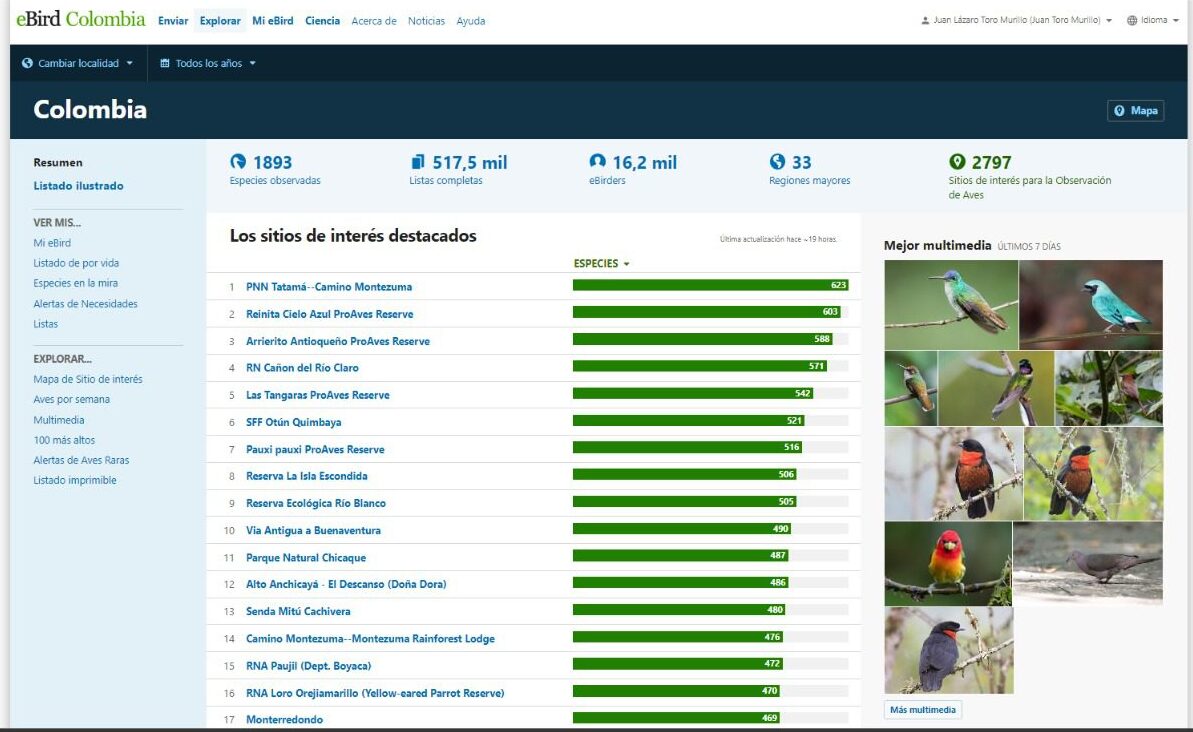Click the complete checklists icon
Viewport: 1193px width, 732px height.
click(418, 162)
